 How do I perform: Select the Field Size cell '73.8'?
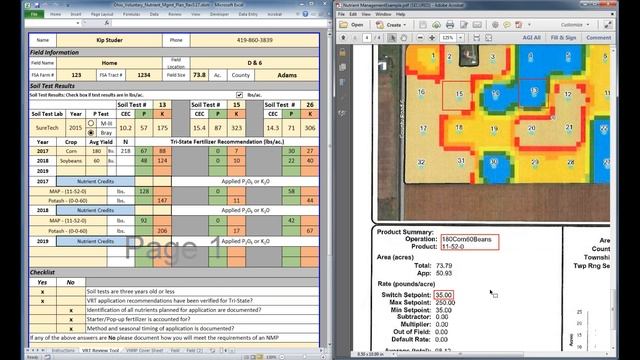coord(199,75)
